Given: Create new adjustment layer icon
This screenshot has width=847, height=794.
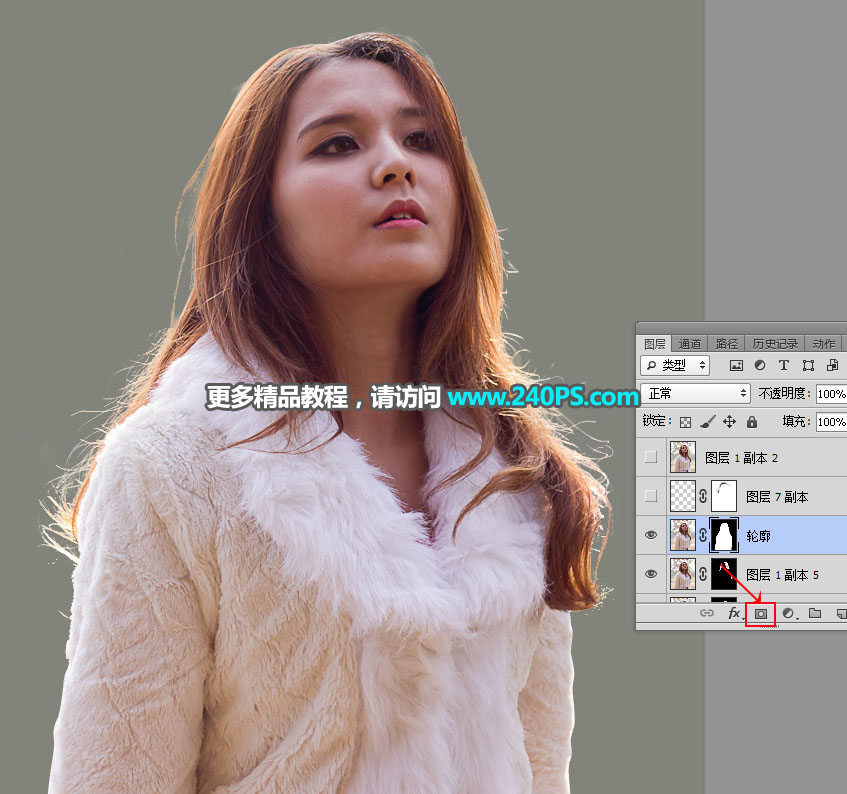Looking at the screenshot, I should click(789, 613).
